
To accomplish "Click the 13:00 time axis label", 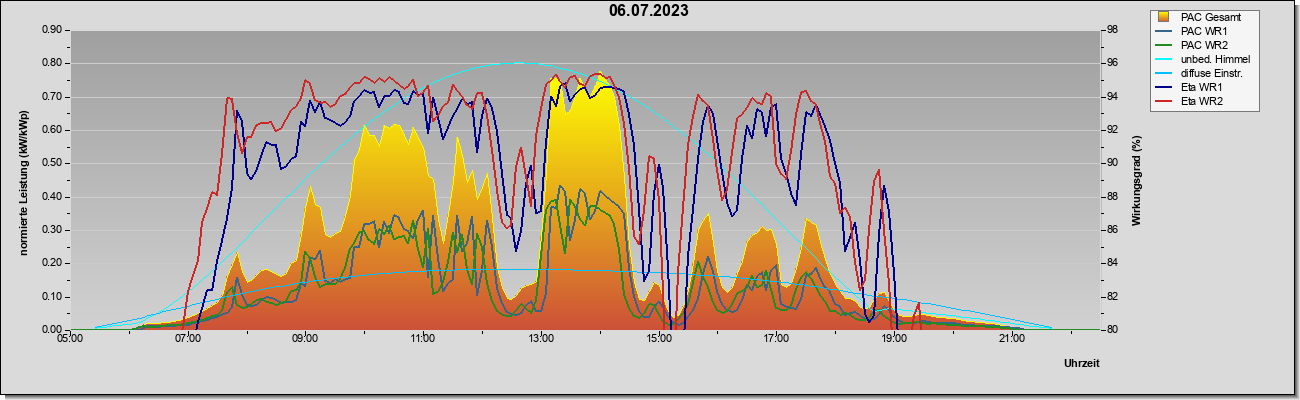I will [541, 340].
